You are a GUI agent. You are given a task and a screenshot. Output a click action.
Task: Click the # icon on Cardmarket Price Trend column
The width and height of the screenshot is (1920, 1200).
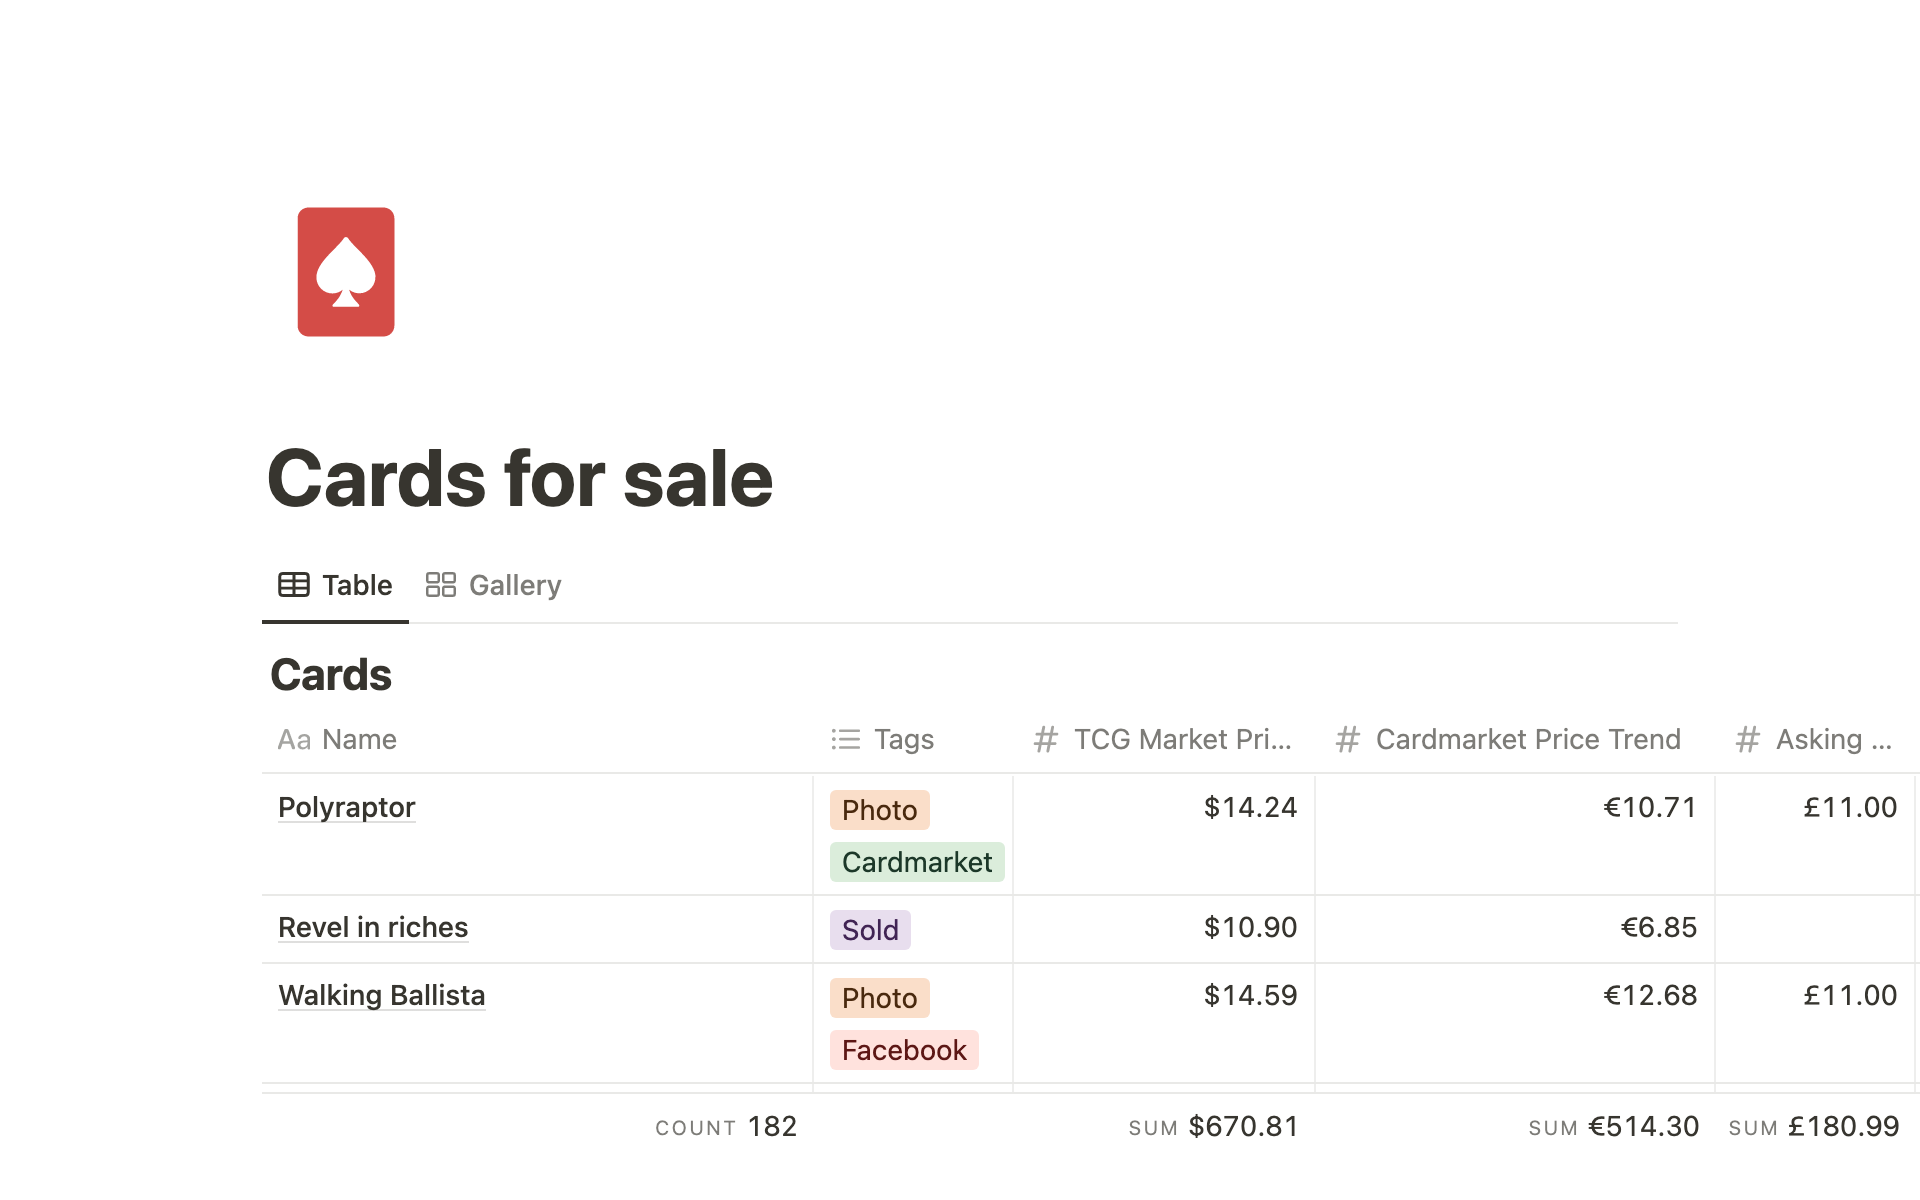(x=1347, y=740)
